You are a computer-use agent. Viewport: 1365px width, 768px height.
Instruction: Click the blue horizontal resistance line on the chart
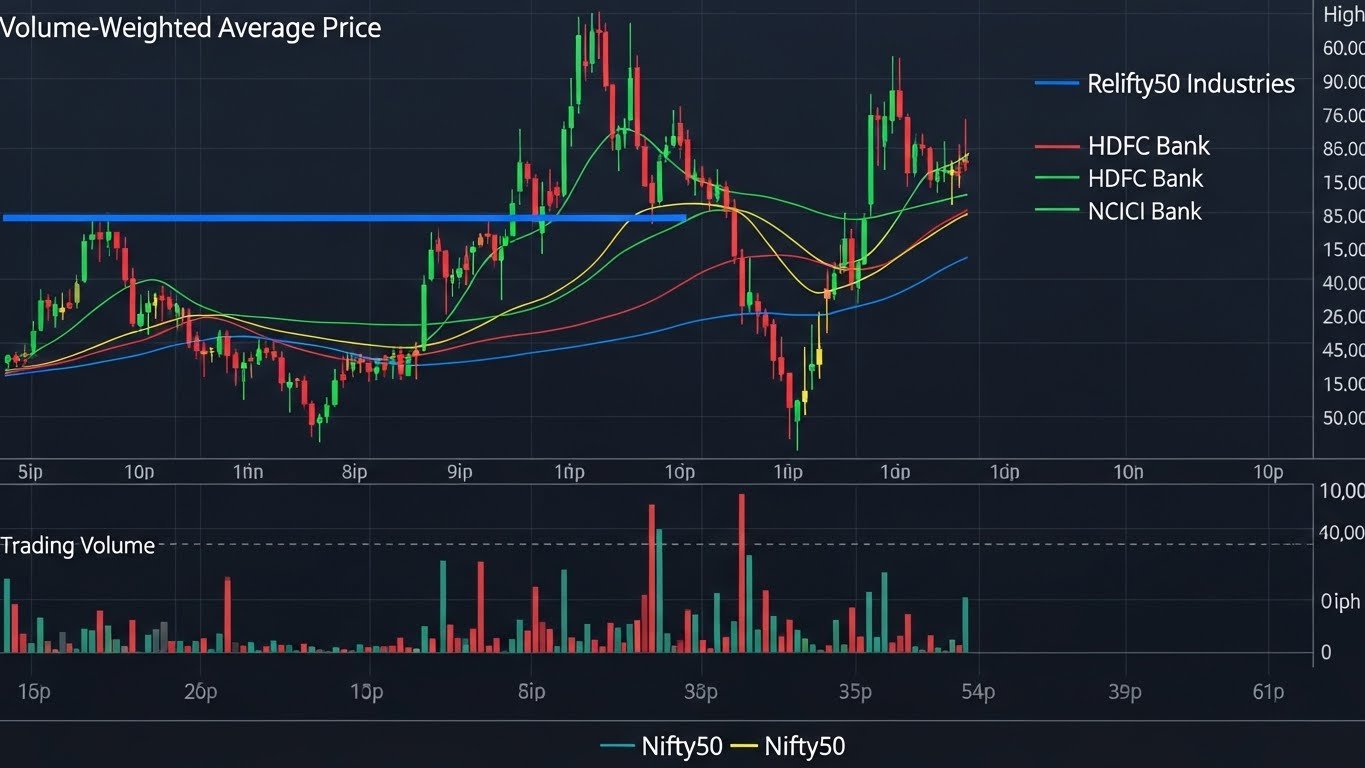point(340,216)
